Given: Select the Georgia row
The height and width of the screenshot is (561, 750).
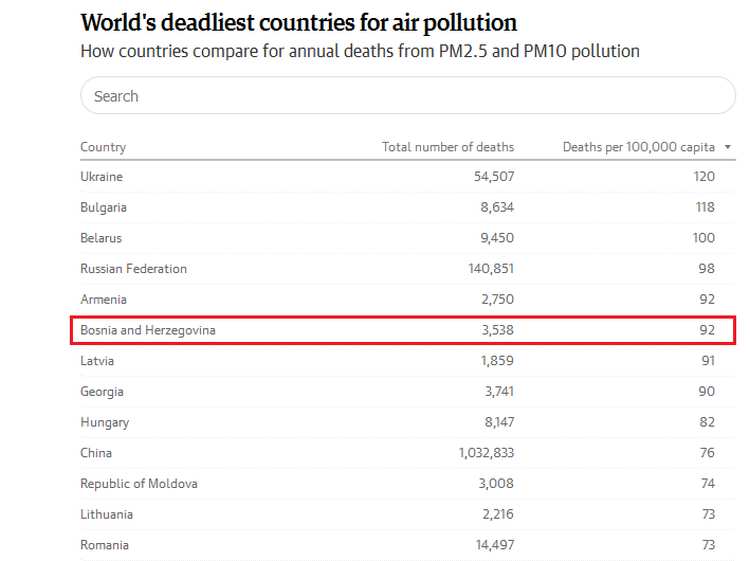Looking at the screenshot, I should click(x=102, y=392).
